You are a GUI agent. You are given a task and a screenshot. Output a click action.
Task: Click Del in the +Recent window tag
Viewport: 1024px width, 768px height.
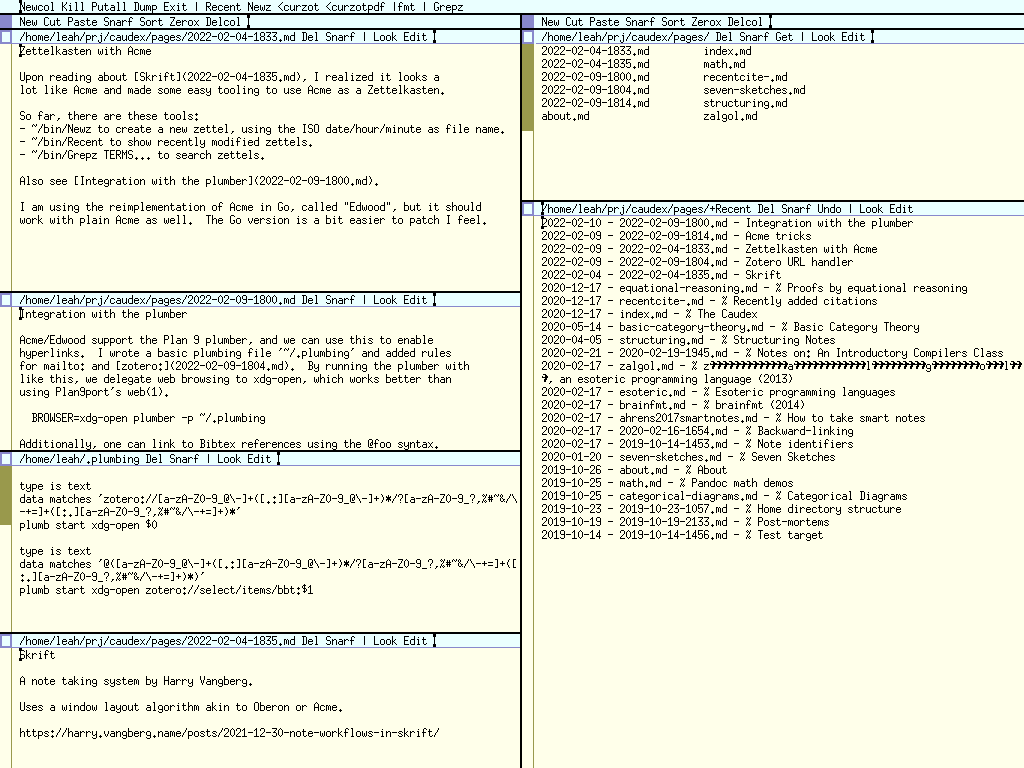point(766,209)
